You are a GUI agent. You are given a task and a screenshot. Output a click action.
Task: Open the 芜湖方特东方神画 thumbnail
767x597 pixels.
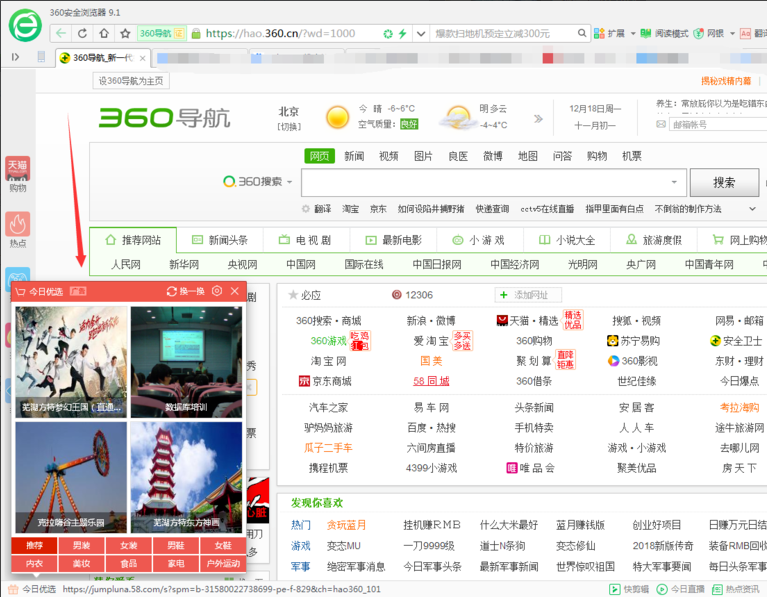click(x=186, y=478)
